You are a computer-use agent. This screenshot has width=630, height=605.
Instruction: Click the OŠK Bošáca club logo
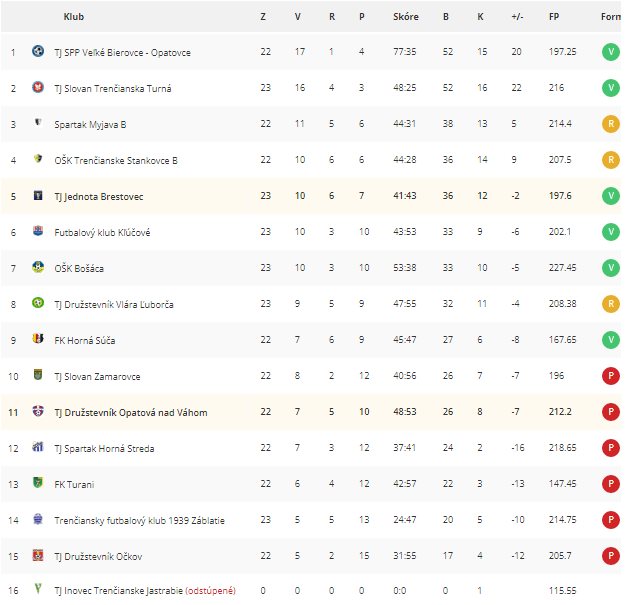38,267
